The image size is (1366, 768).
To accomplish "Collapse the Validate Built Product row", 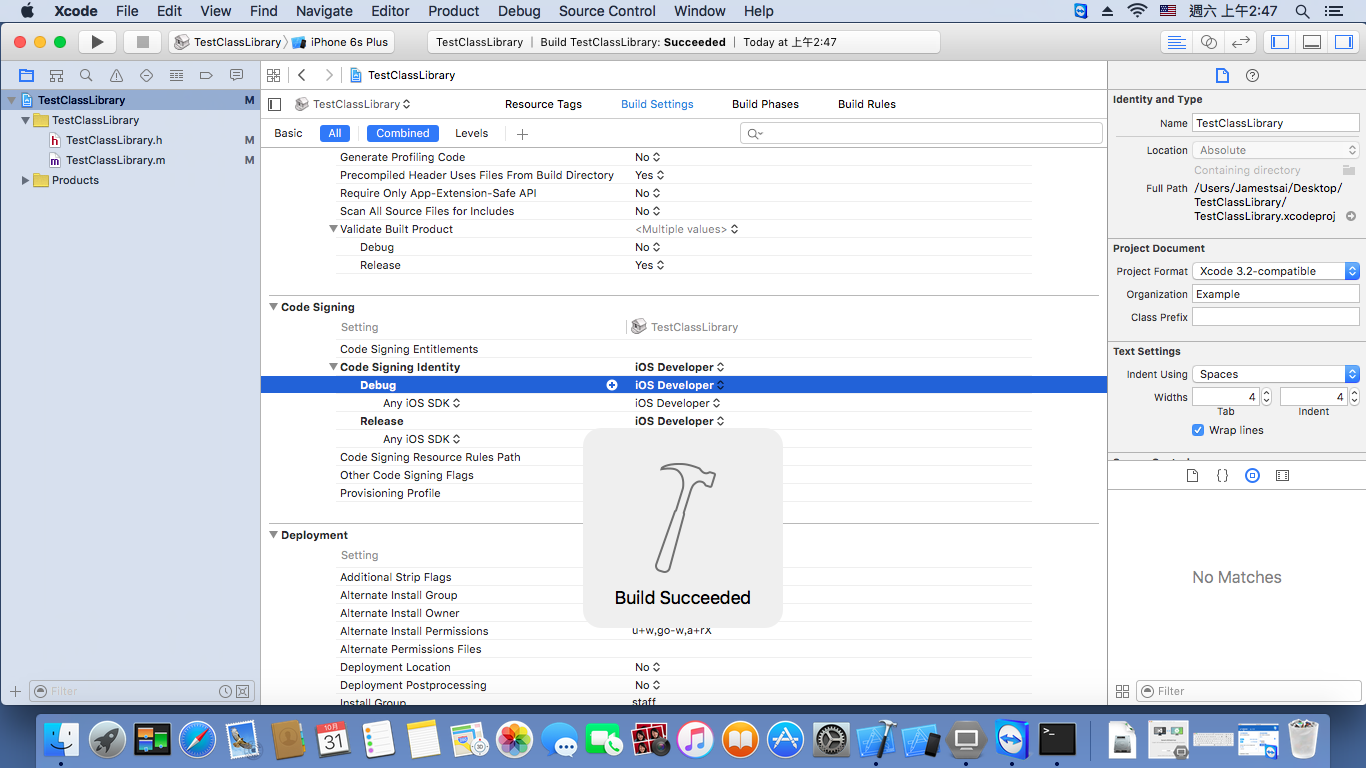I will pyautogui.click(x=333, y=229).
